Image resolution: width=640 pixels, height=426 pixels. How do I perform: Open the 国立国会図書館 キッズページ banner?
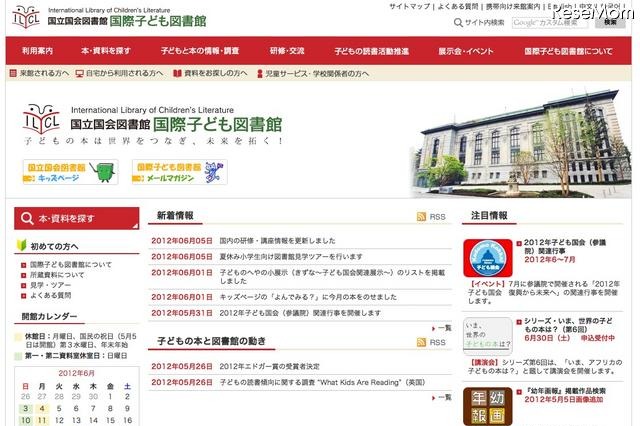[x=71, y=172]
